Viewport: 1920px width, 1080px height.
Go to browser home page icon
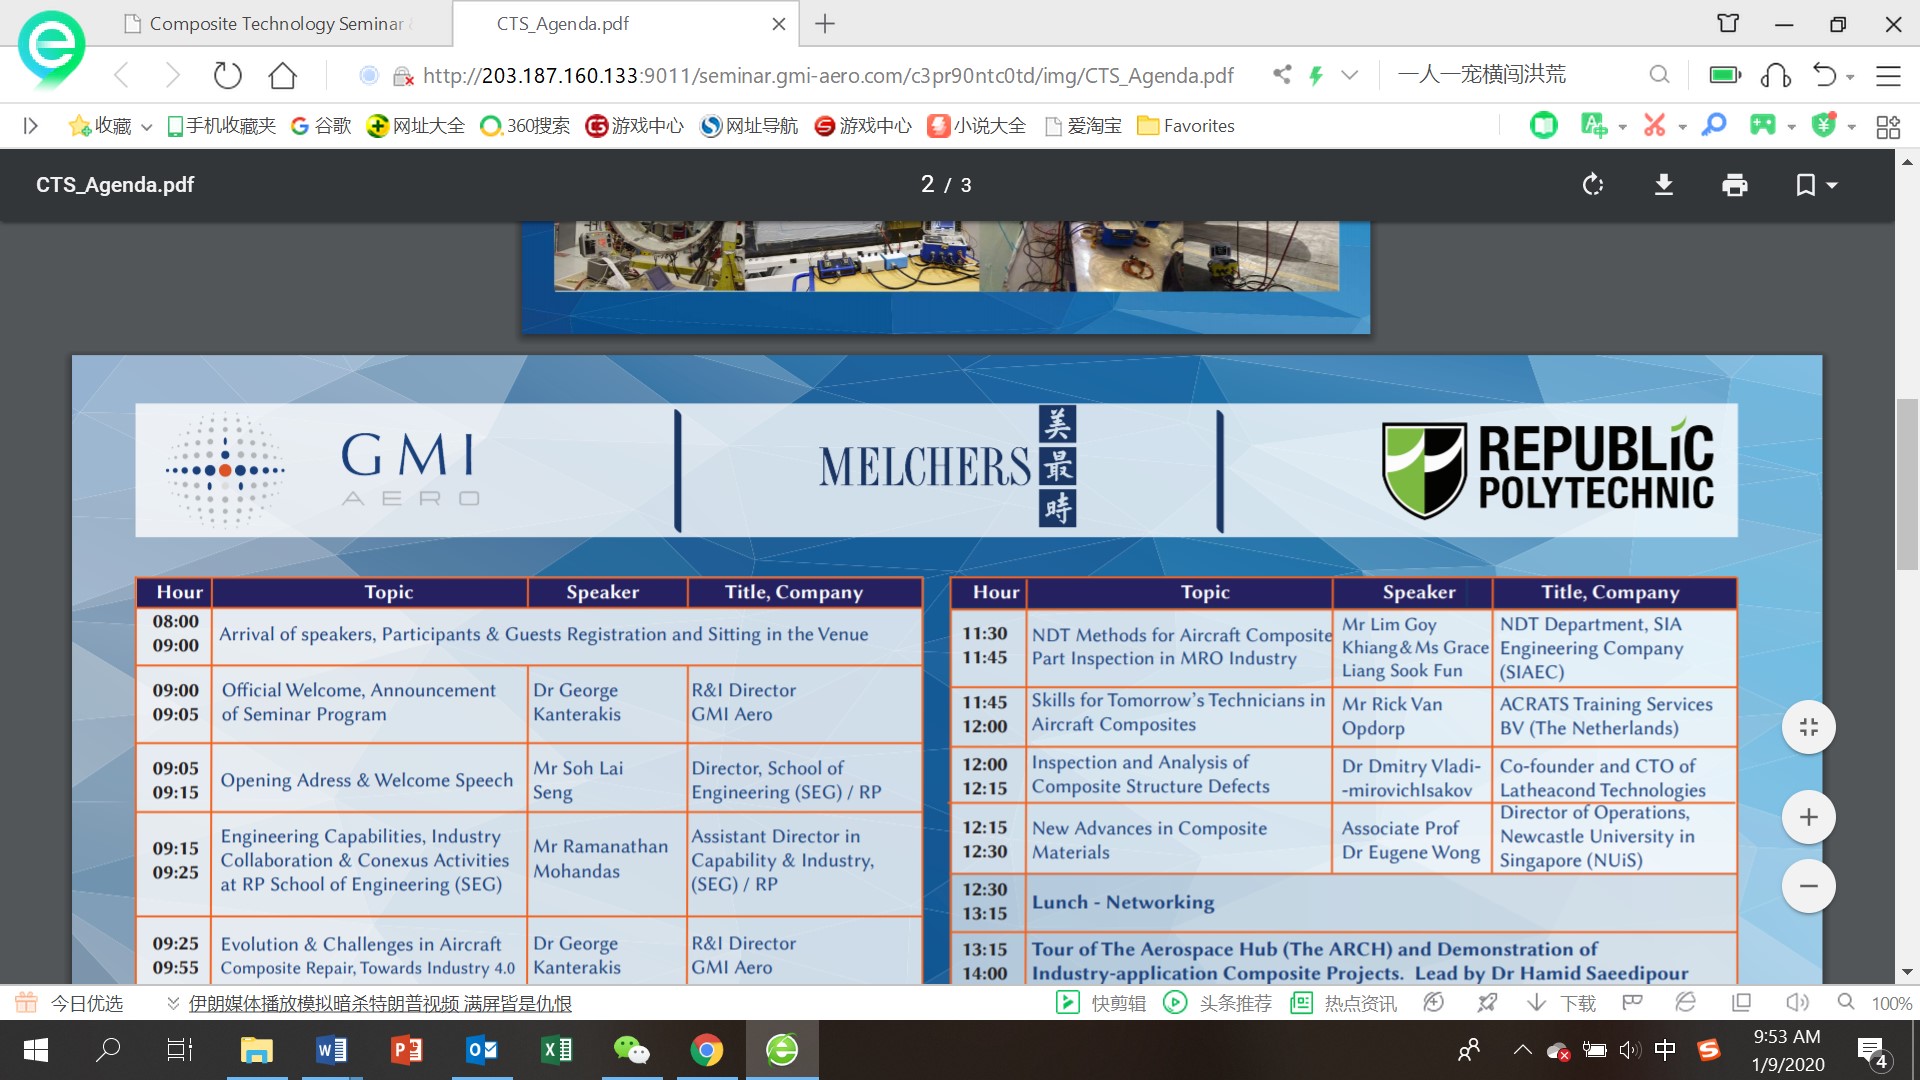coord(283,75)
